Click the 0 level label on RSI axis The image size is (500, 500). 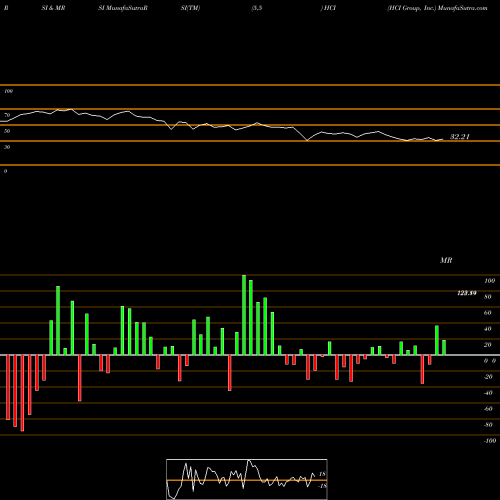(5, 171)
